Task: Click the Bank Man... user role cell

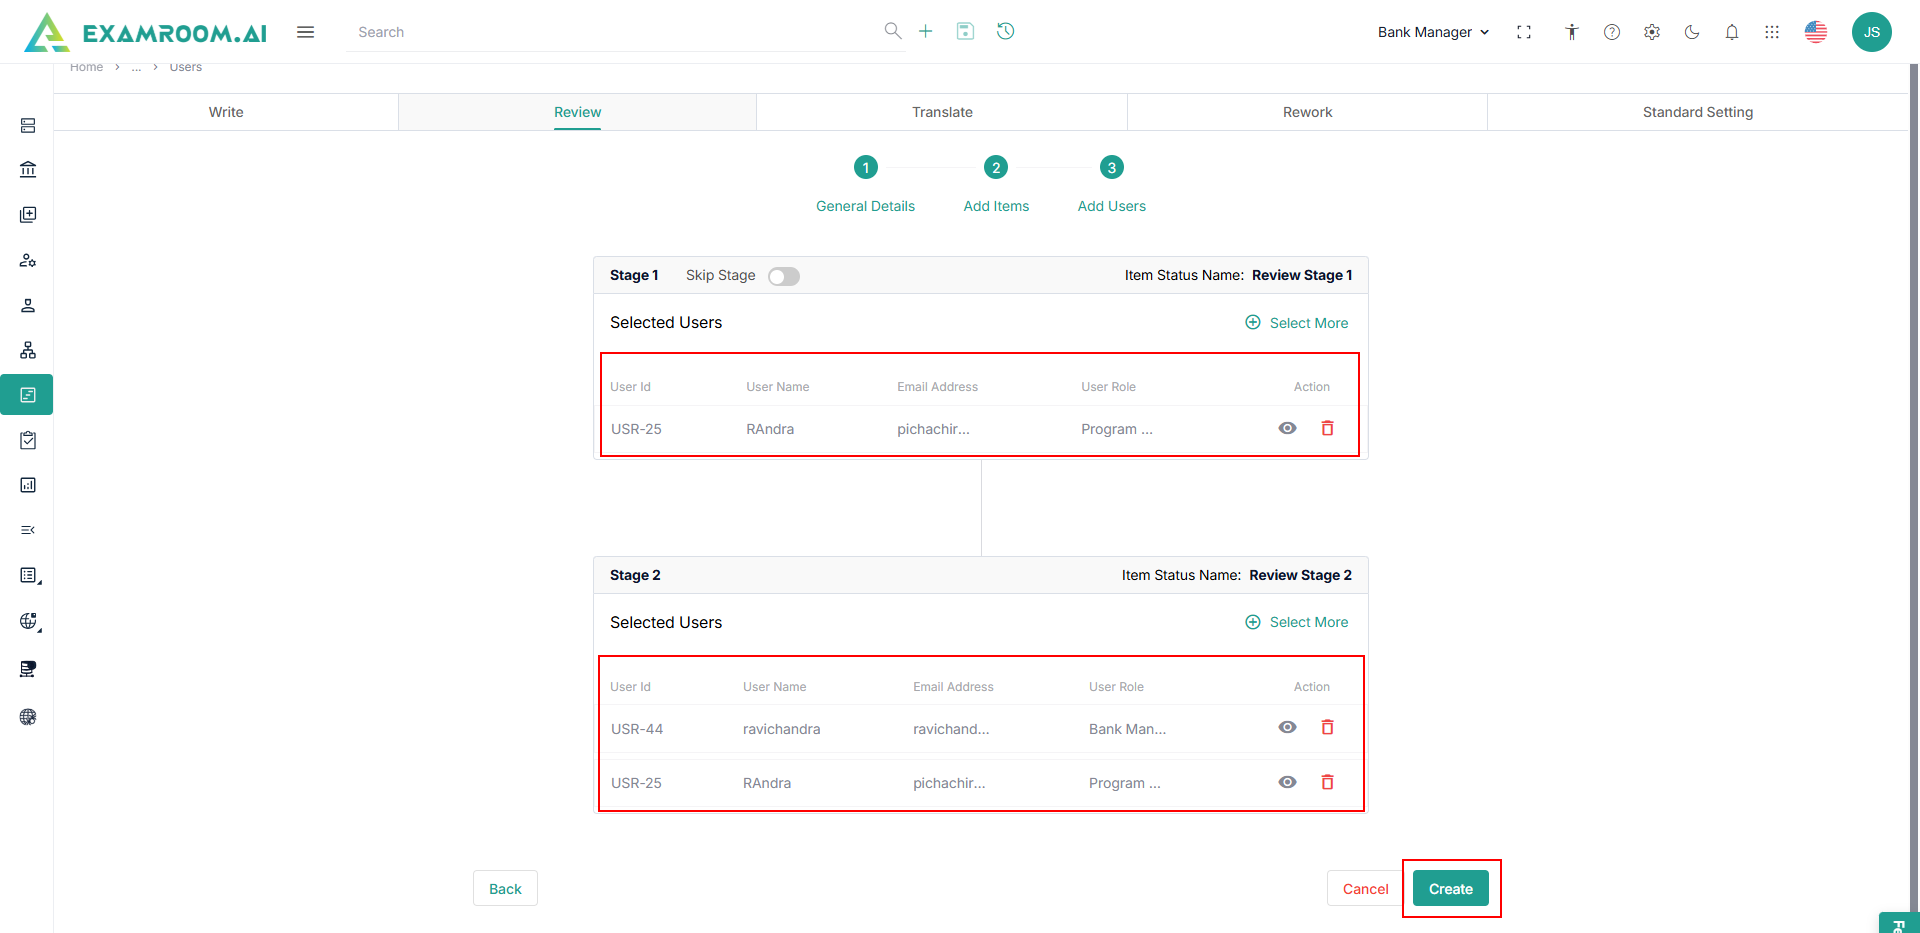Action: point(1127,729)
